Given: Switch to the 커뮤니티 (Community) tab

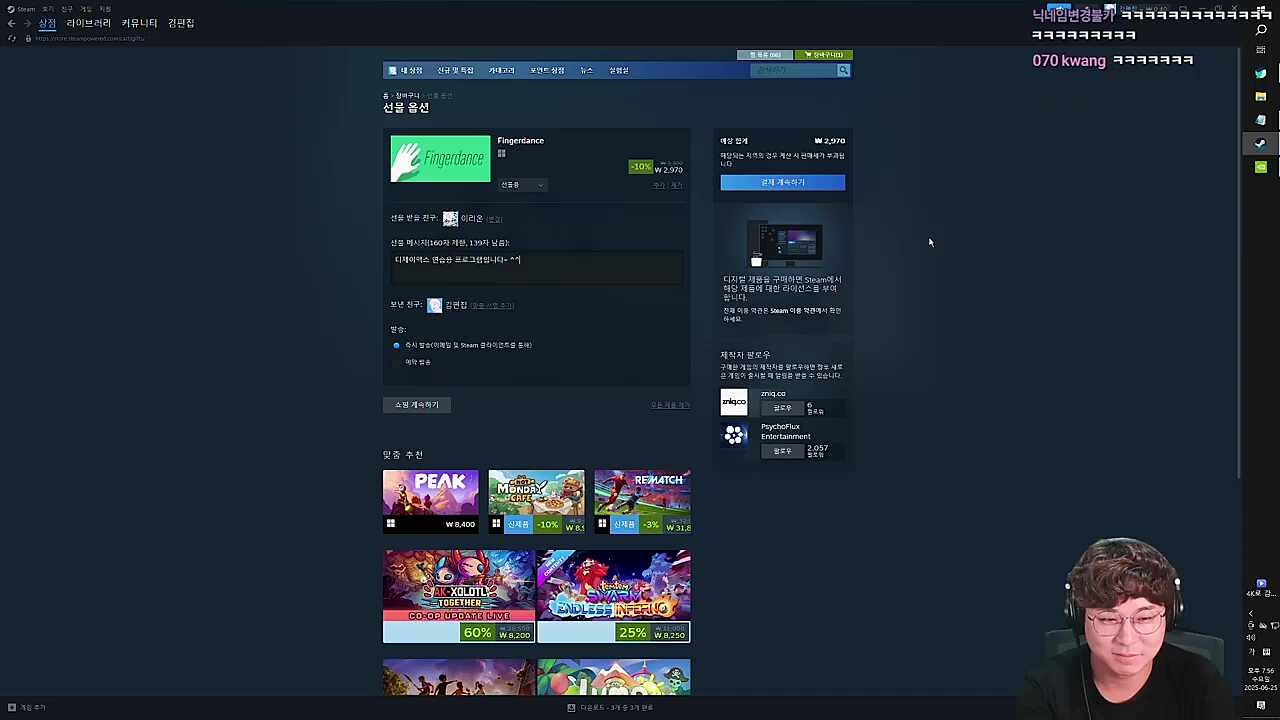Looking at the screenshot, I should tap(139, 23).
